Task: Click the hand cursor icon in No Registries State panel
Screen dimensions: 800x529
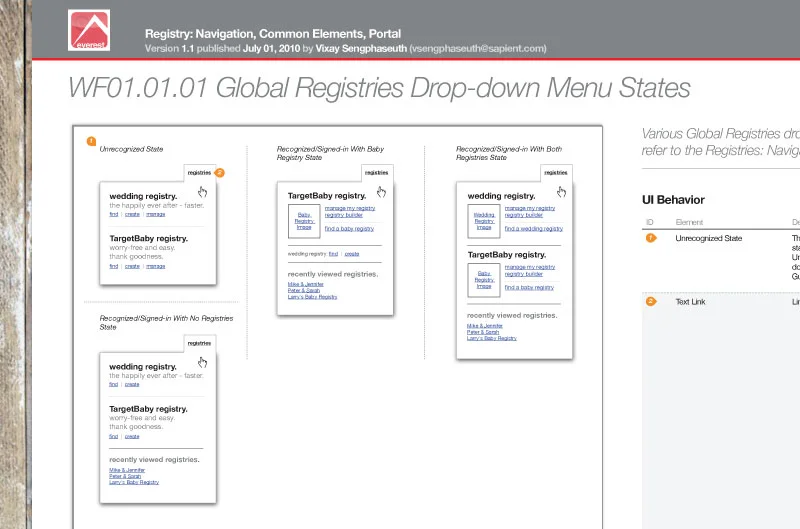Action: tap(203, 362)
